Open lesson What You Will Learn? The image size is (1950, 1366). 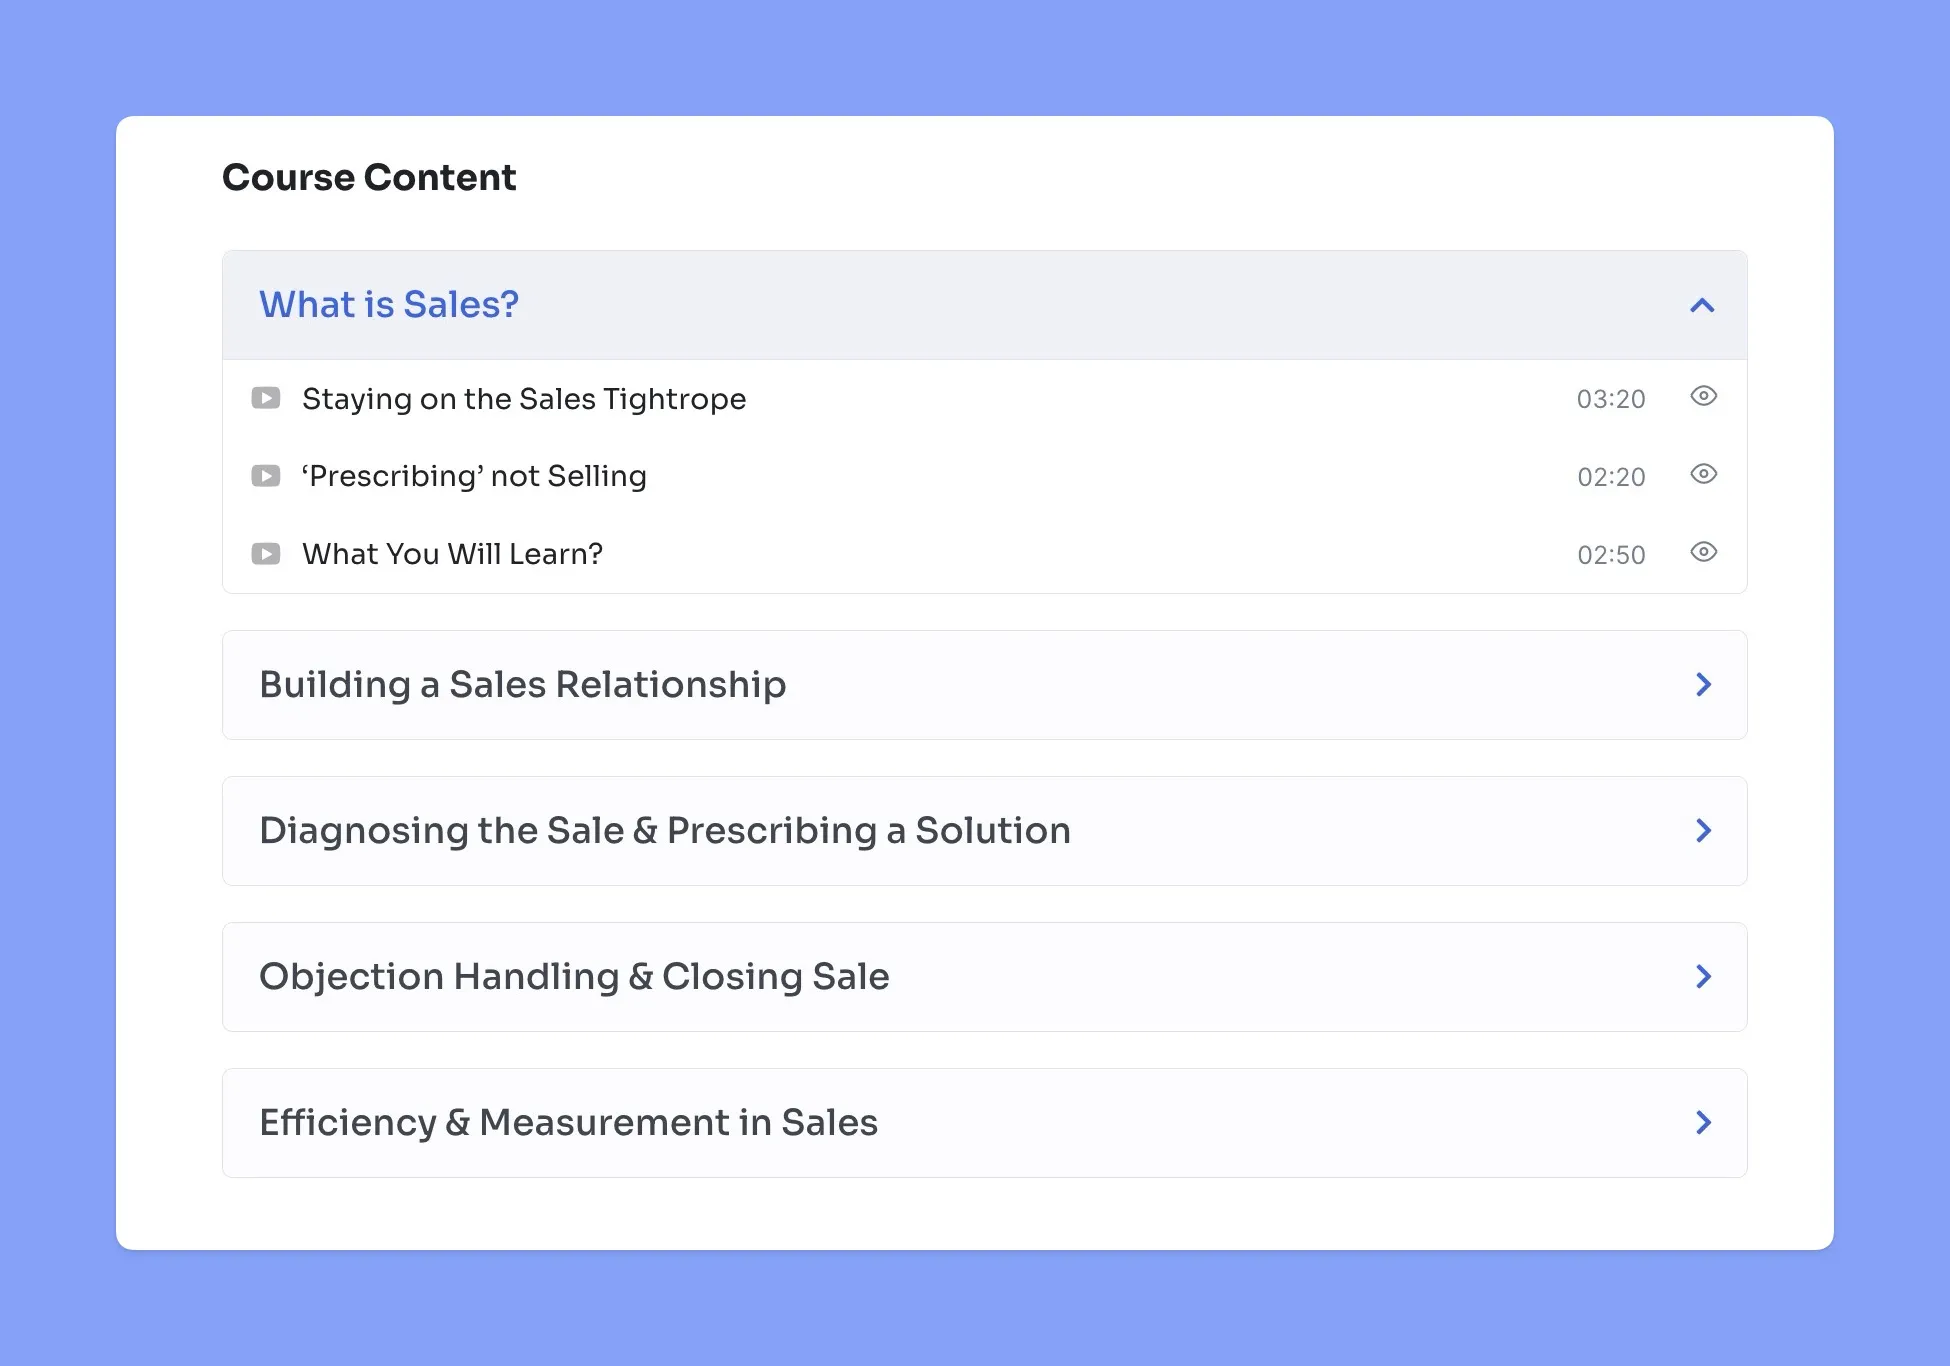click(453, 554)
